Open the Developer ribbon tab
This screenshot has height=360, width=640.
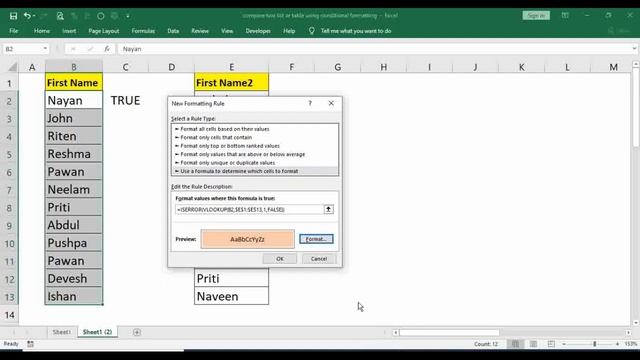(258, 31)
